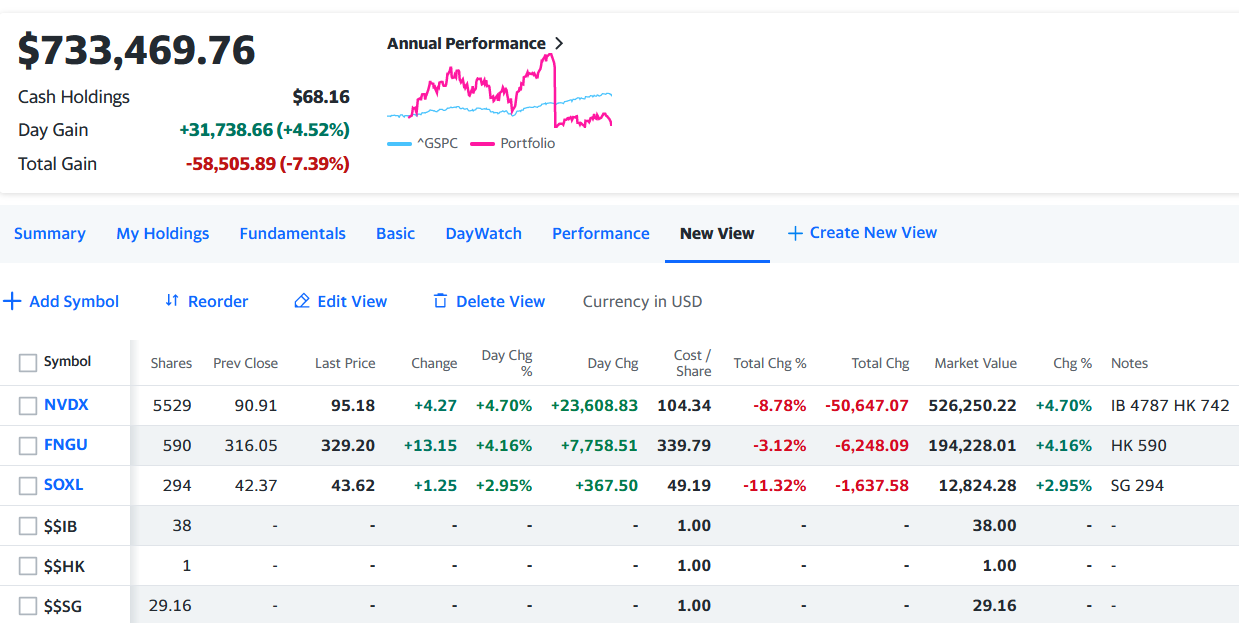Click the NVDX notes cell

[1169, 405]
